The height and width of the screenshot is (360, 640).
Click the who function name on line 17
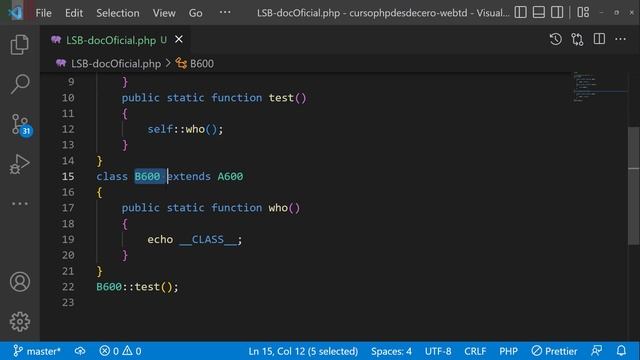278,208
